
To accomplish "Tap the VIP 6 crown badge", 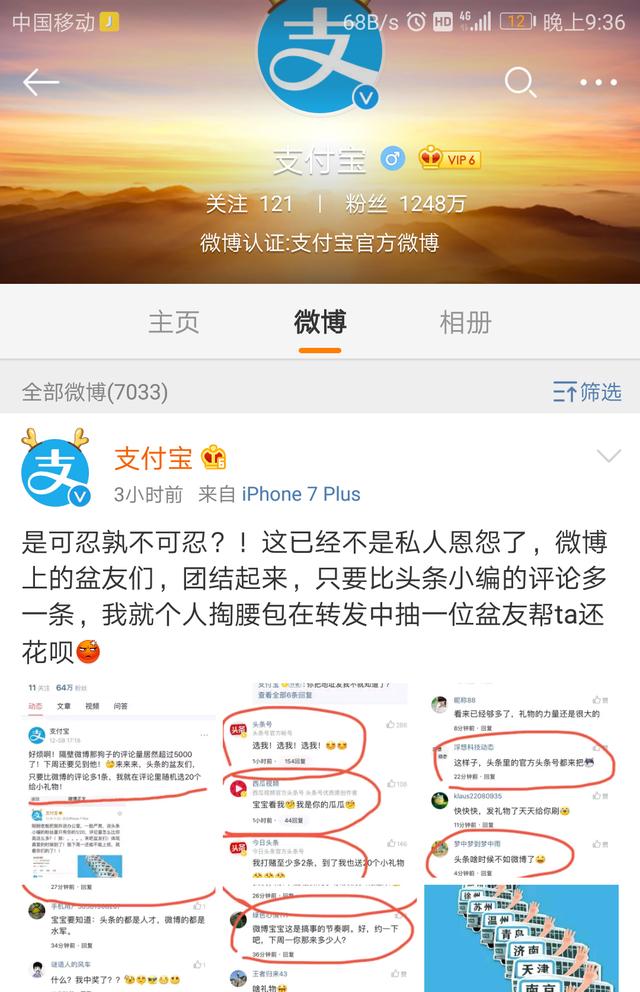I will pyautogui.click(x=449, y=158).
